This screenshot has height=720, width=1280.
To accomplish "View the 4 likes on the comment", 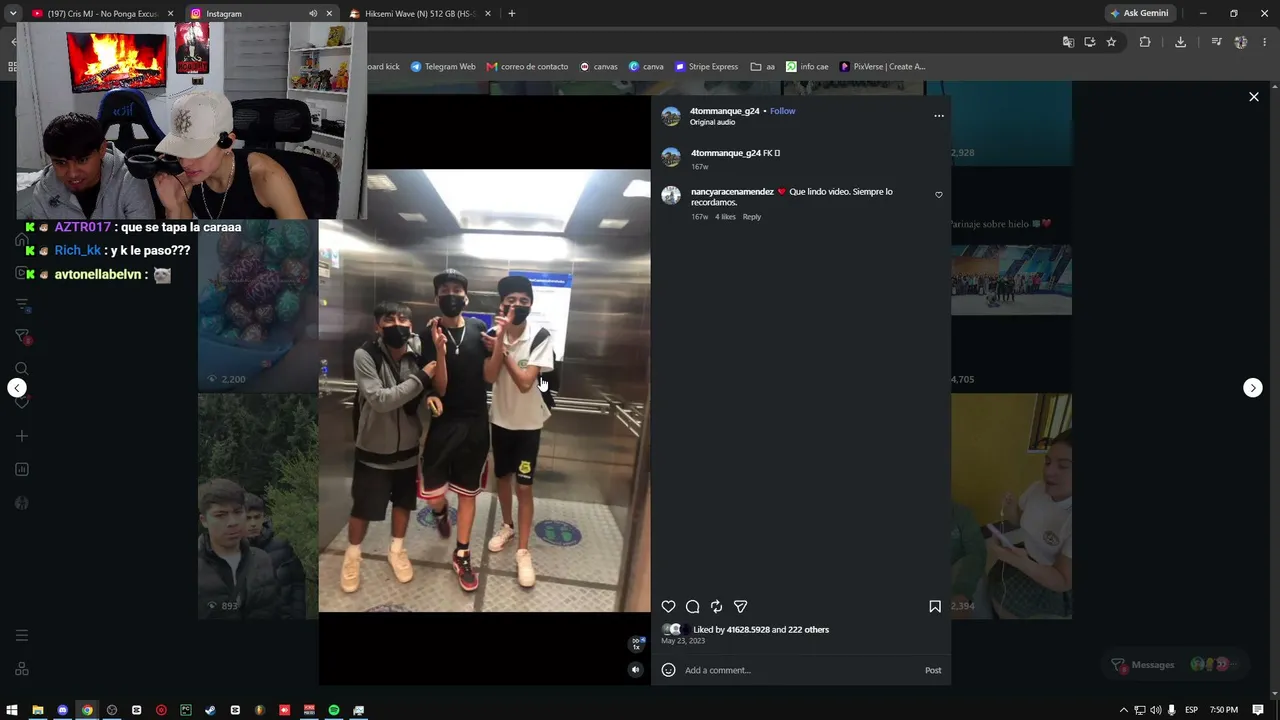I will coord(725,217).
